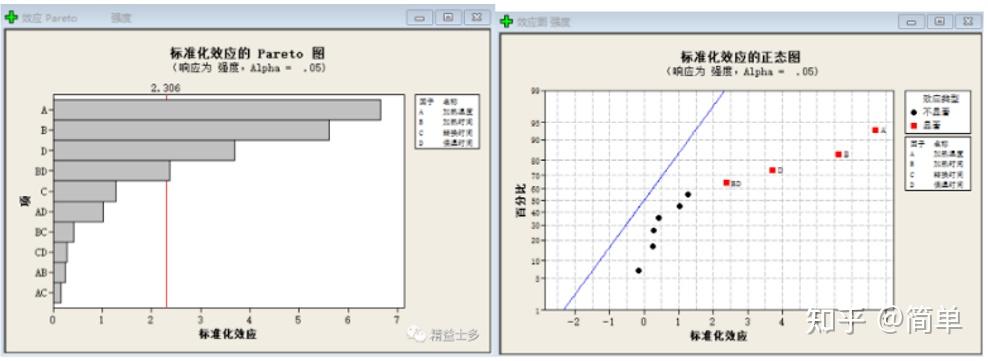Image resolution: width=988 pixels, height=361 pixels.
Task: Click the red square point labeled BD
Action: (727, 183)
